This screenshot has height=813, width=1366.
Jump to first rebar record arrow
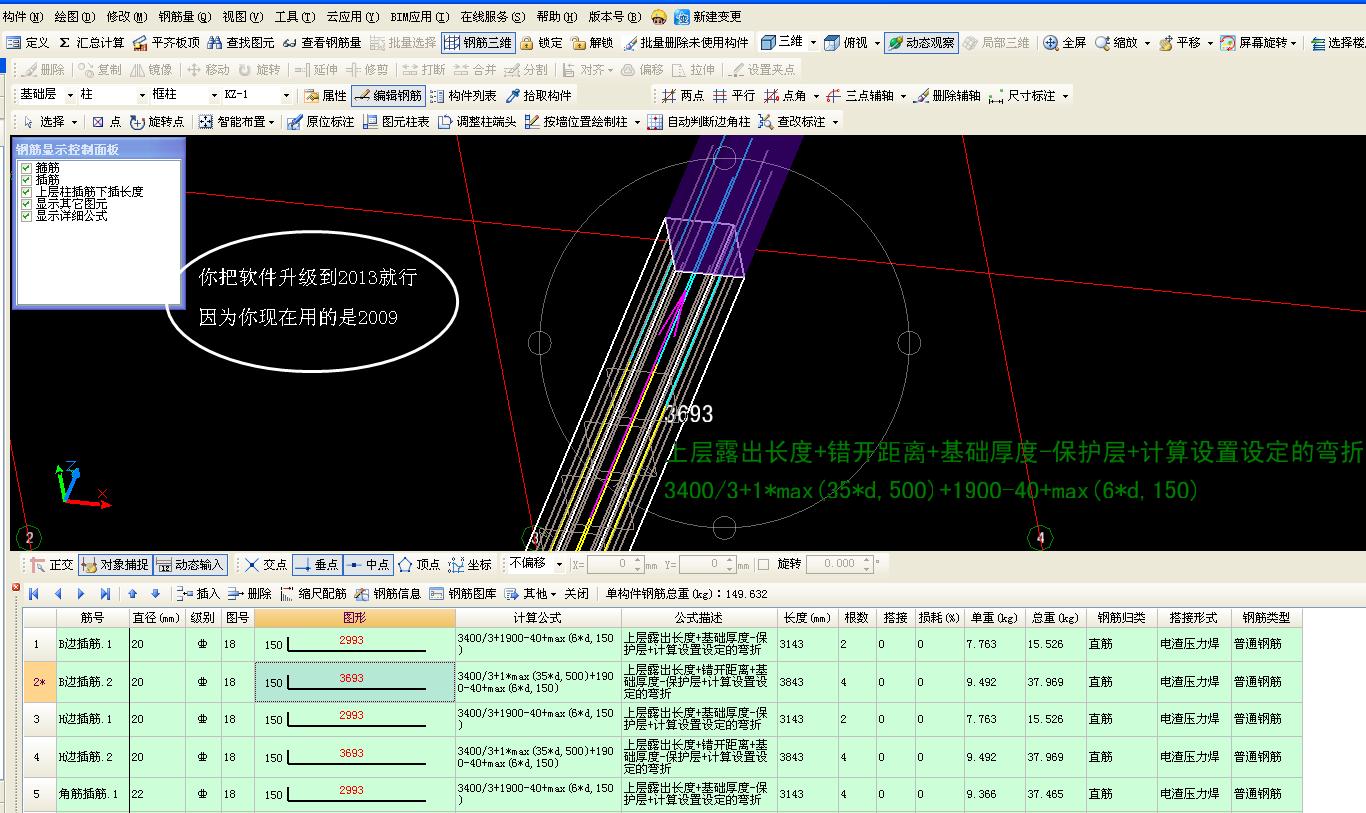pos(34,594)
